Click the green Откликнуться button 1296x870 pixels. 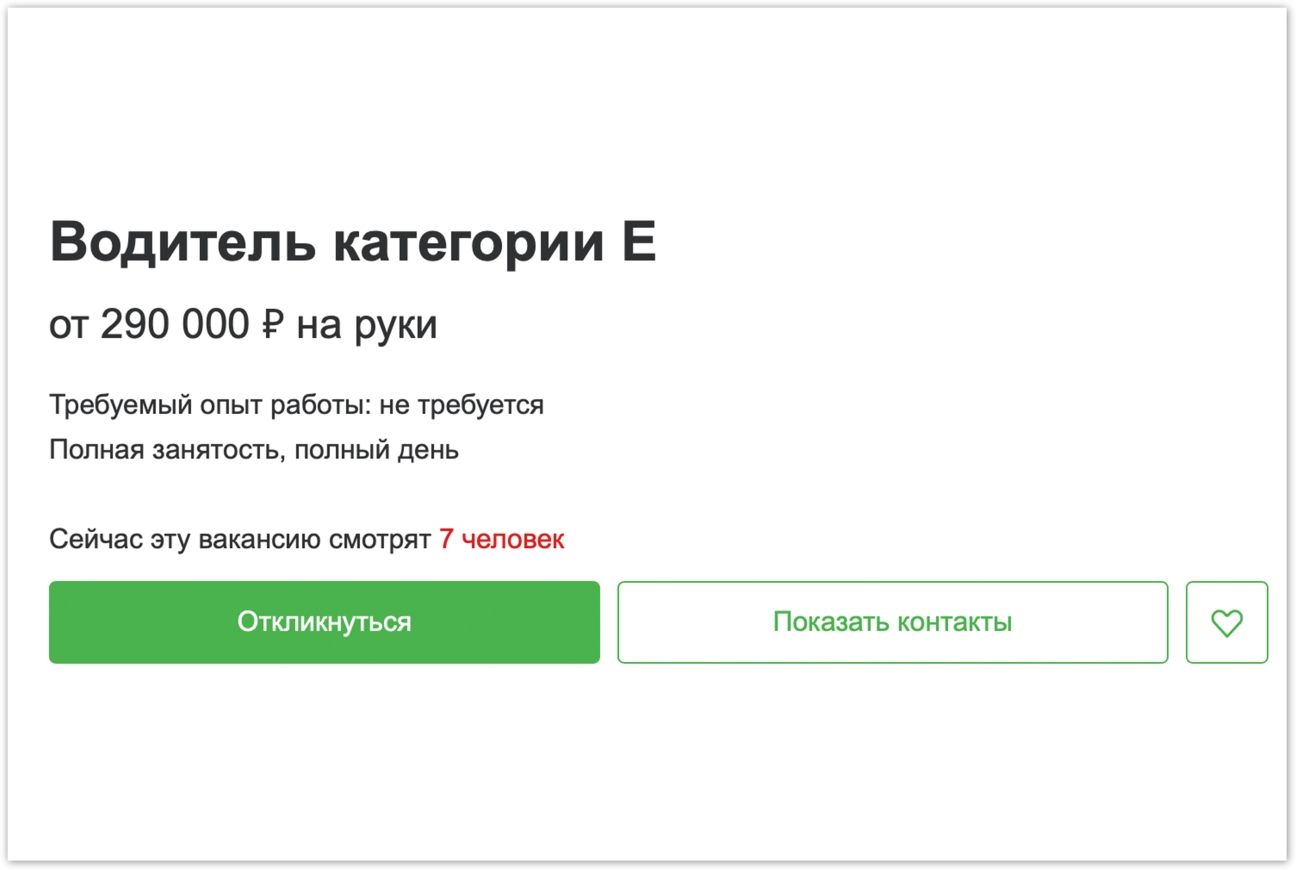[324, 622]
